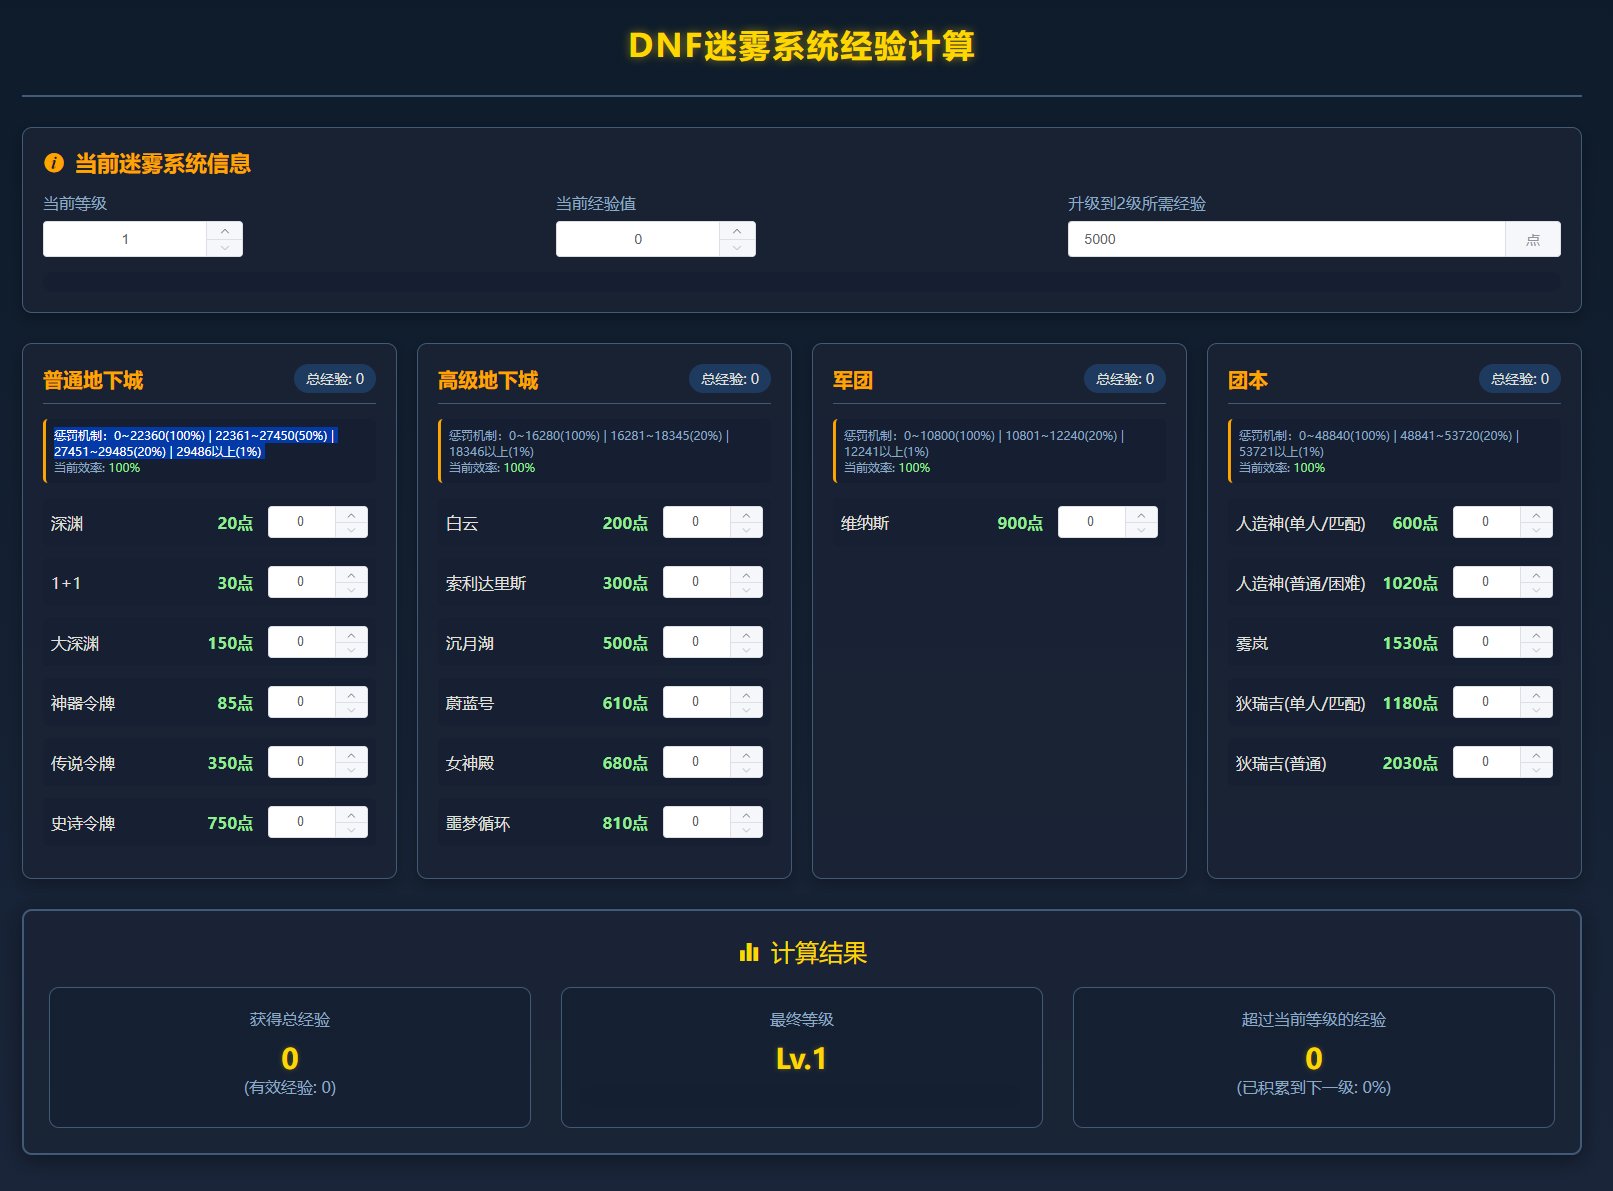Select the 噩梦循环 count input field
Screen dimensions: 1613x1191
(698, 821)
